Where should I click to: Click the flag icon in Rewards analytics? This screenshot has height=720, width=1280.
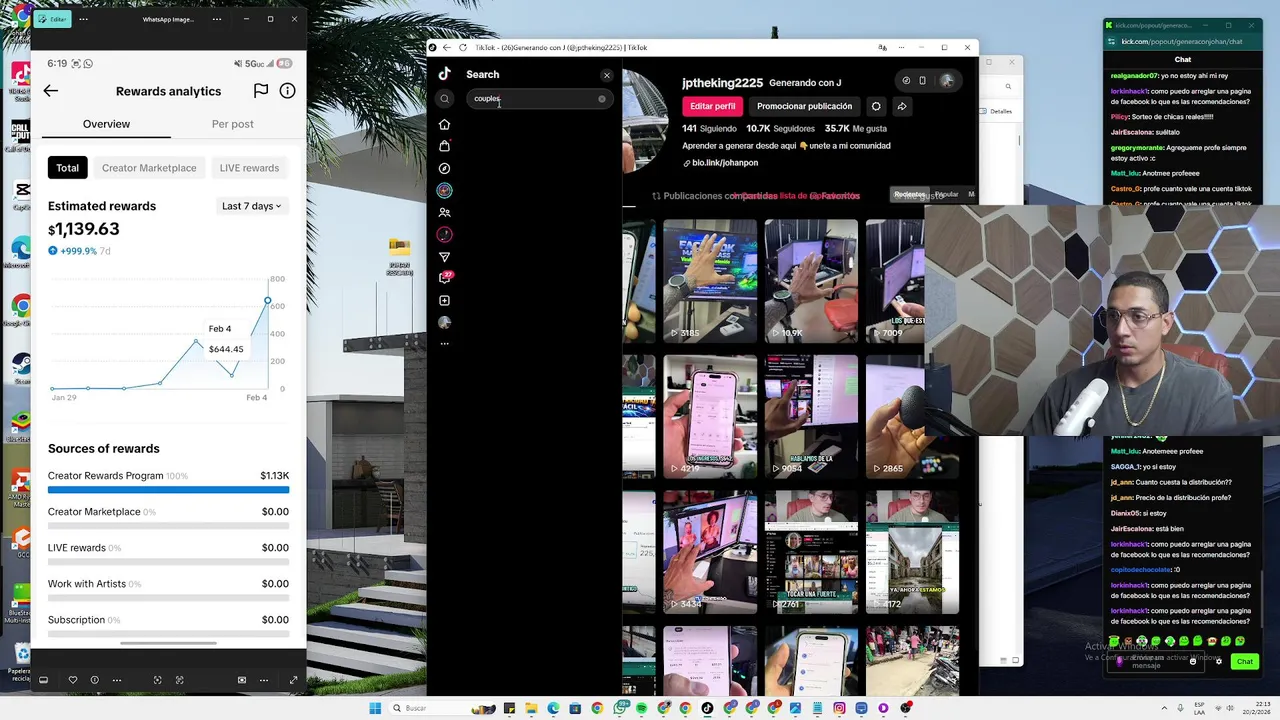tap(261, 91)
